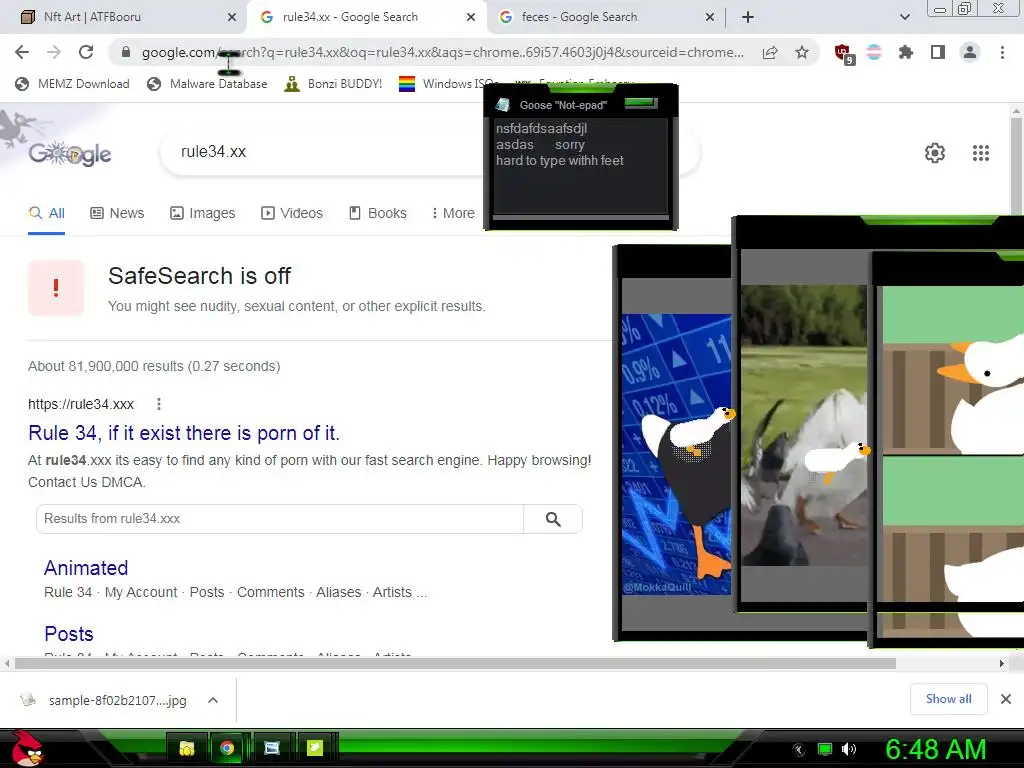Click Show all downloads
Viewport: 1024px width, 768px height.
tap(948, 699)
